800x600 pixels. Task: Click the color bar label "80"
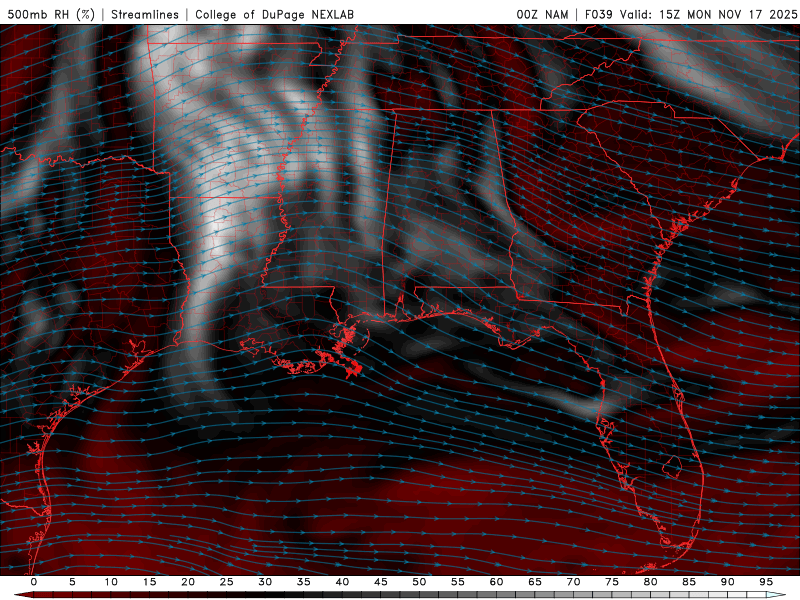(x=650, y=582)
